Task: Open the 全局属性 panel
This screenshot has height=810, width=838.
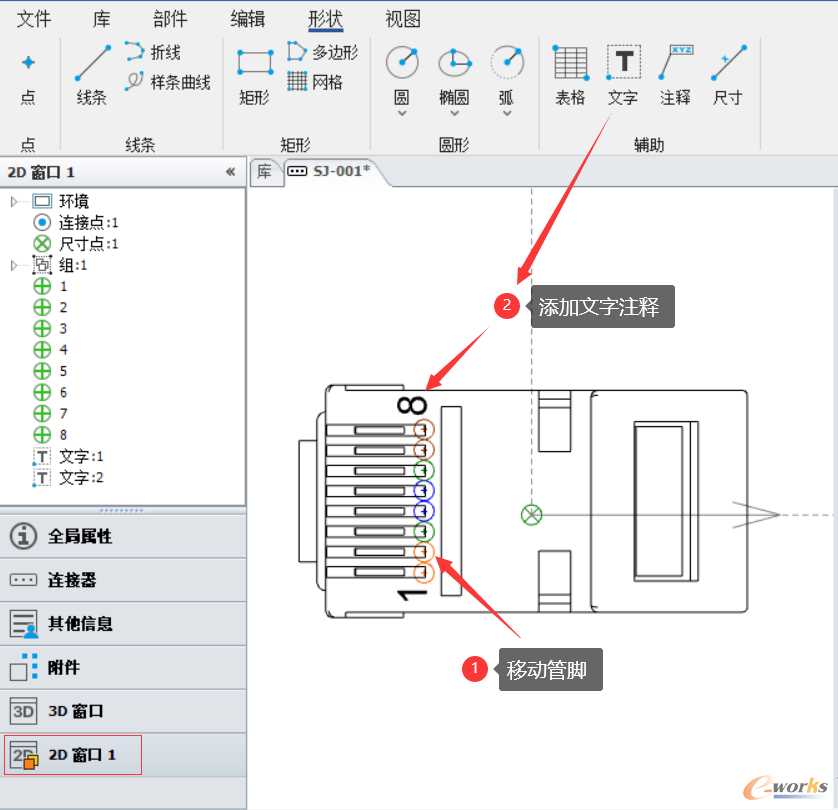Action: pos(123,536)
